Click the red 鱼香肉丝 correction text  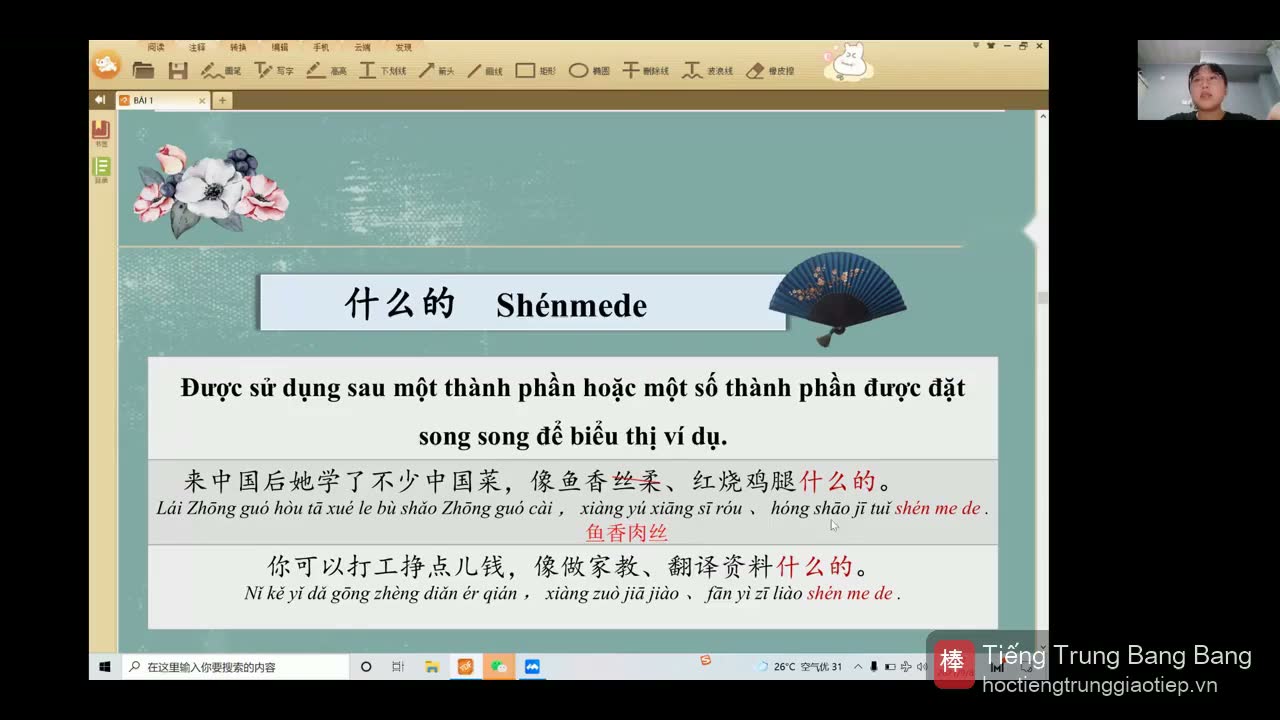coord(627,534)
